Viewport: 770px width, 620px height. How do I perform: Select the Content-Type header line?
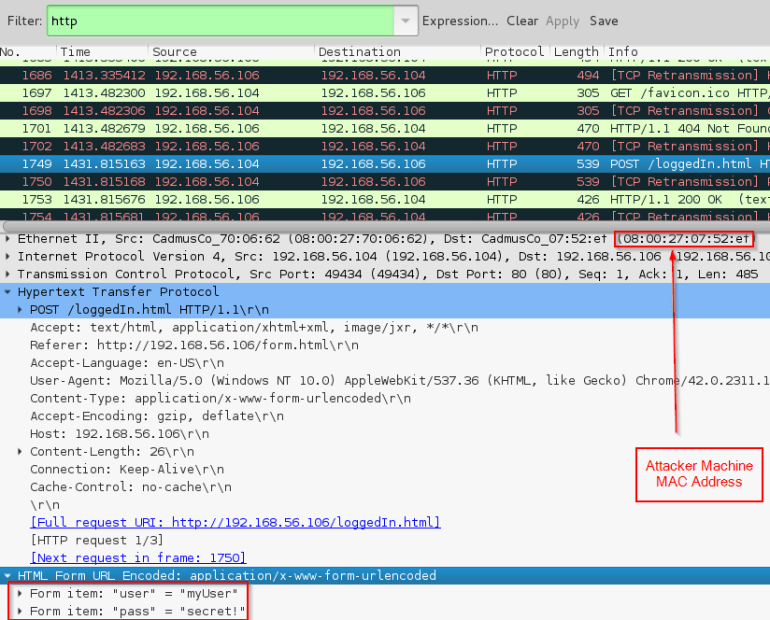point(220,398)
